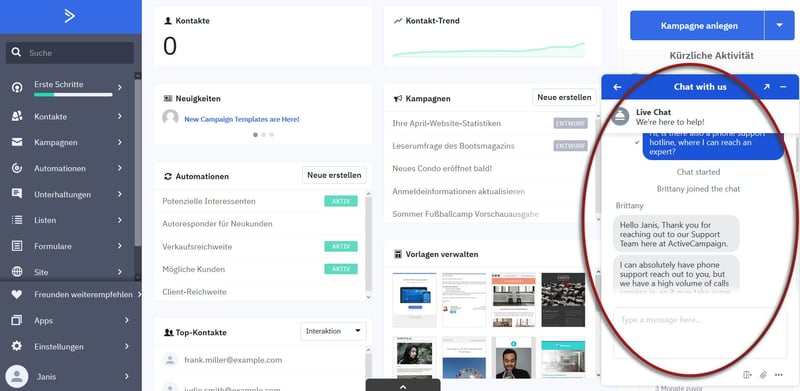Click the ActiveCampaign logo in the sidebar
The height and width of the screenshot is (391, 800).
point(69,16)
